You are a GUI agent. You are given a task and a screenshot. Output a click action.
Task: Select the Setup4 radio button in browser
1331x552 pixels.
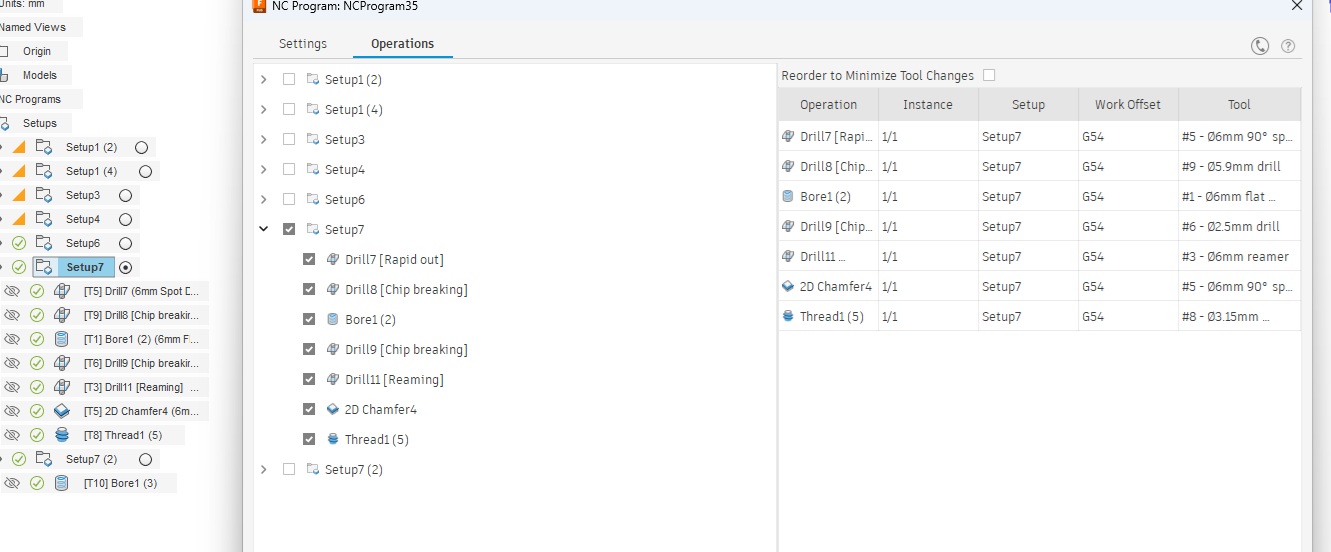tap(125, 219)
